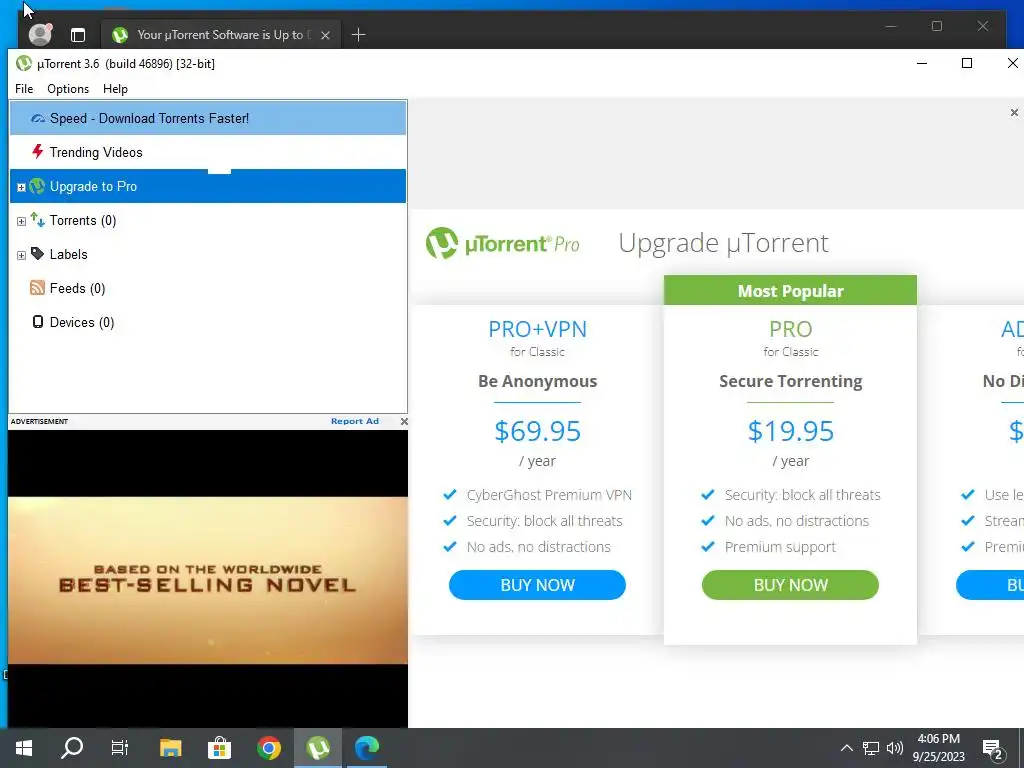The width and height of the screenshot is (1024, 768).
Task: Open the browser tab actions icon
Action: pyautogui.click(x=78, y=35)
